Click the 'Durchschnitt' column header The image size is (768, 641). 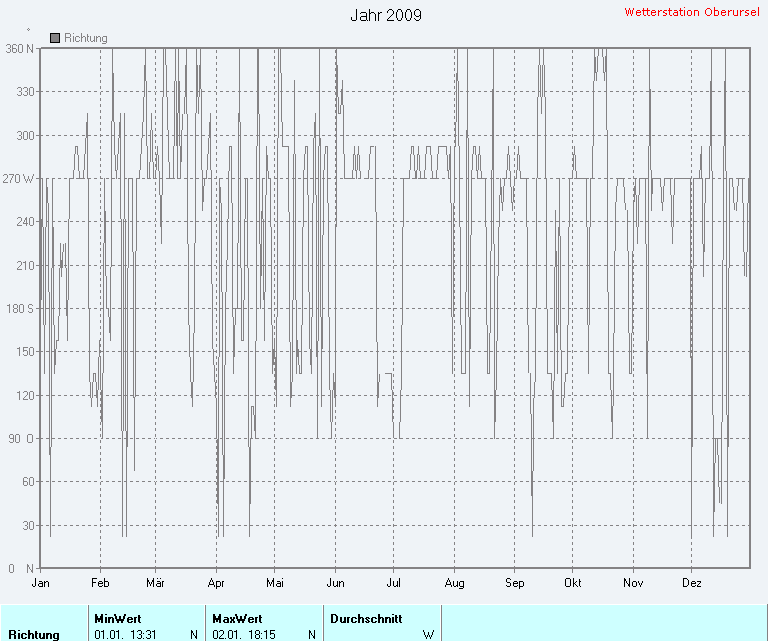[366, 619]
